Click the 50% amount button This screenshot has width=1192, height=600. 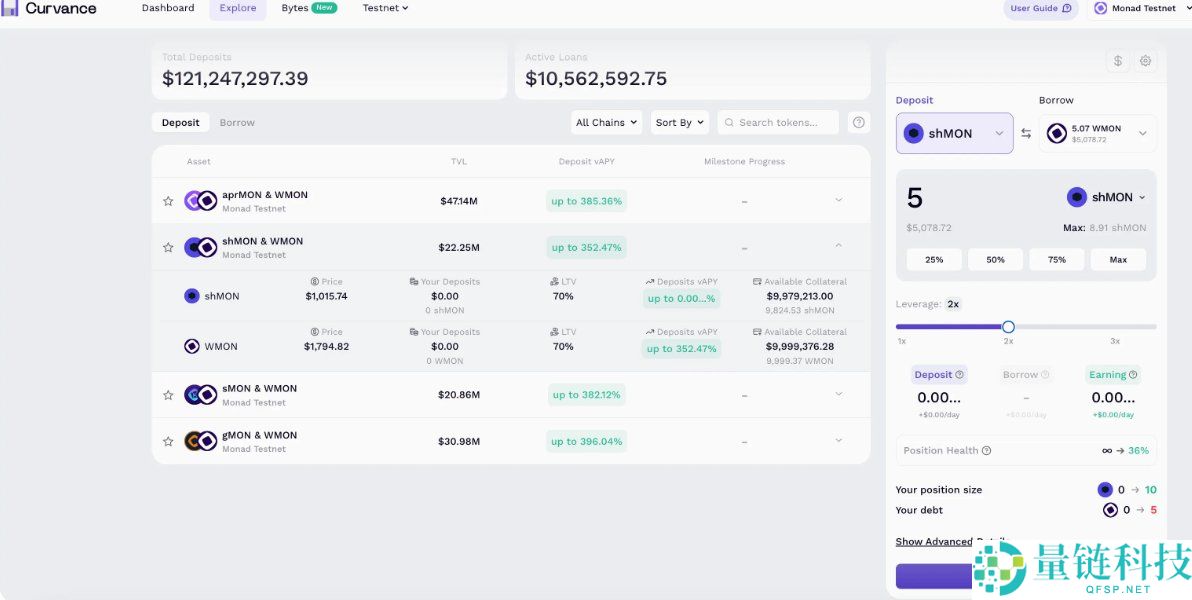click(995, 260)
